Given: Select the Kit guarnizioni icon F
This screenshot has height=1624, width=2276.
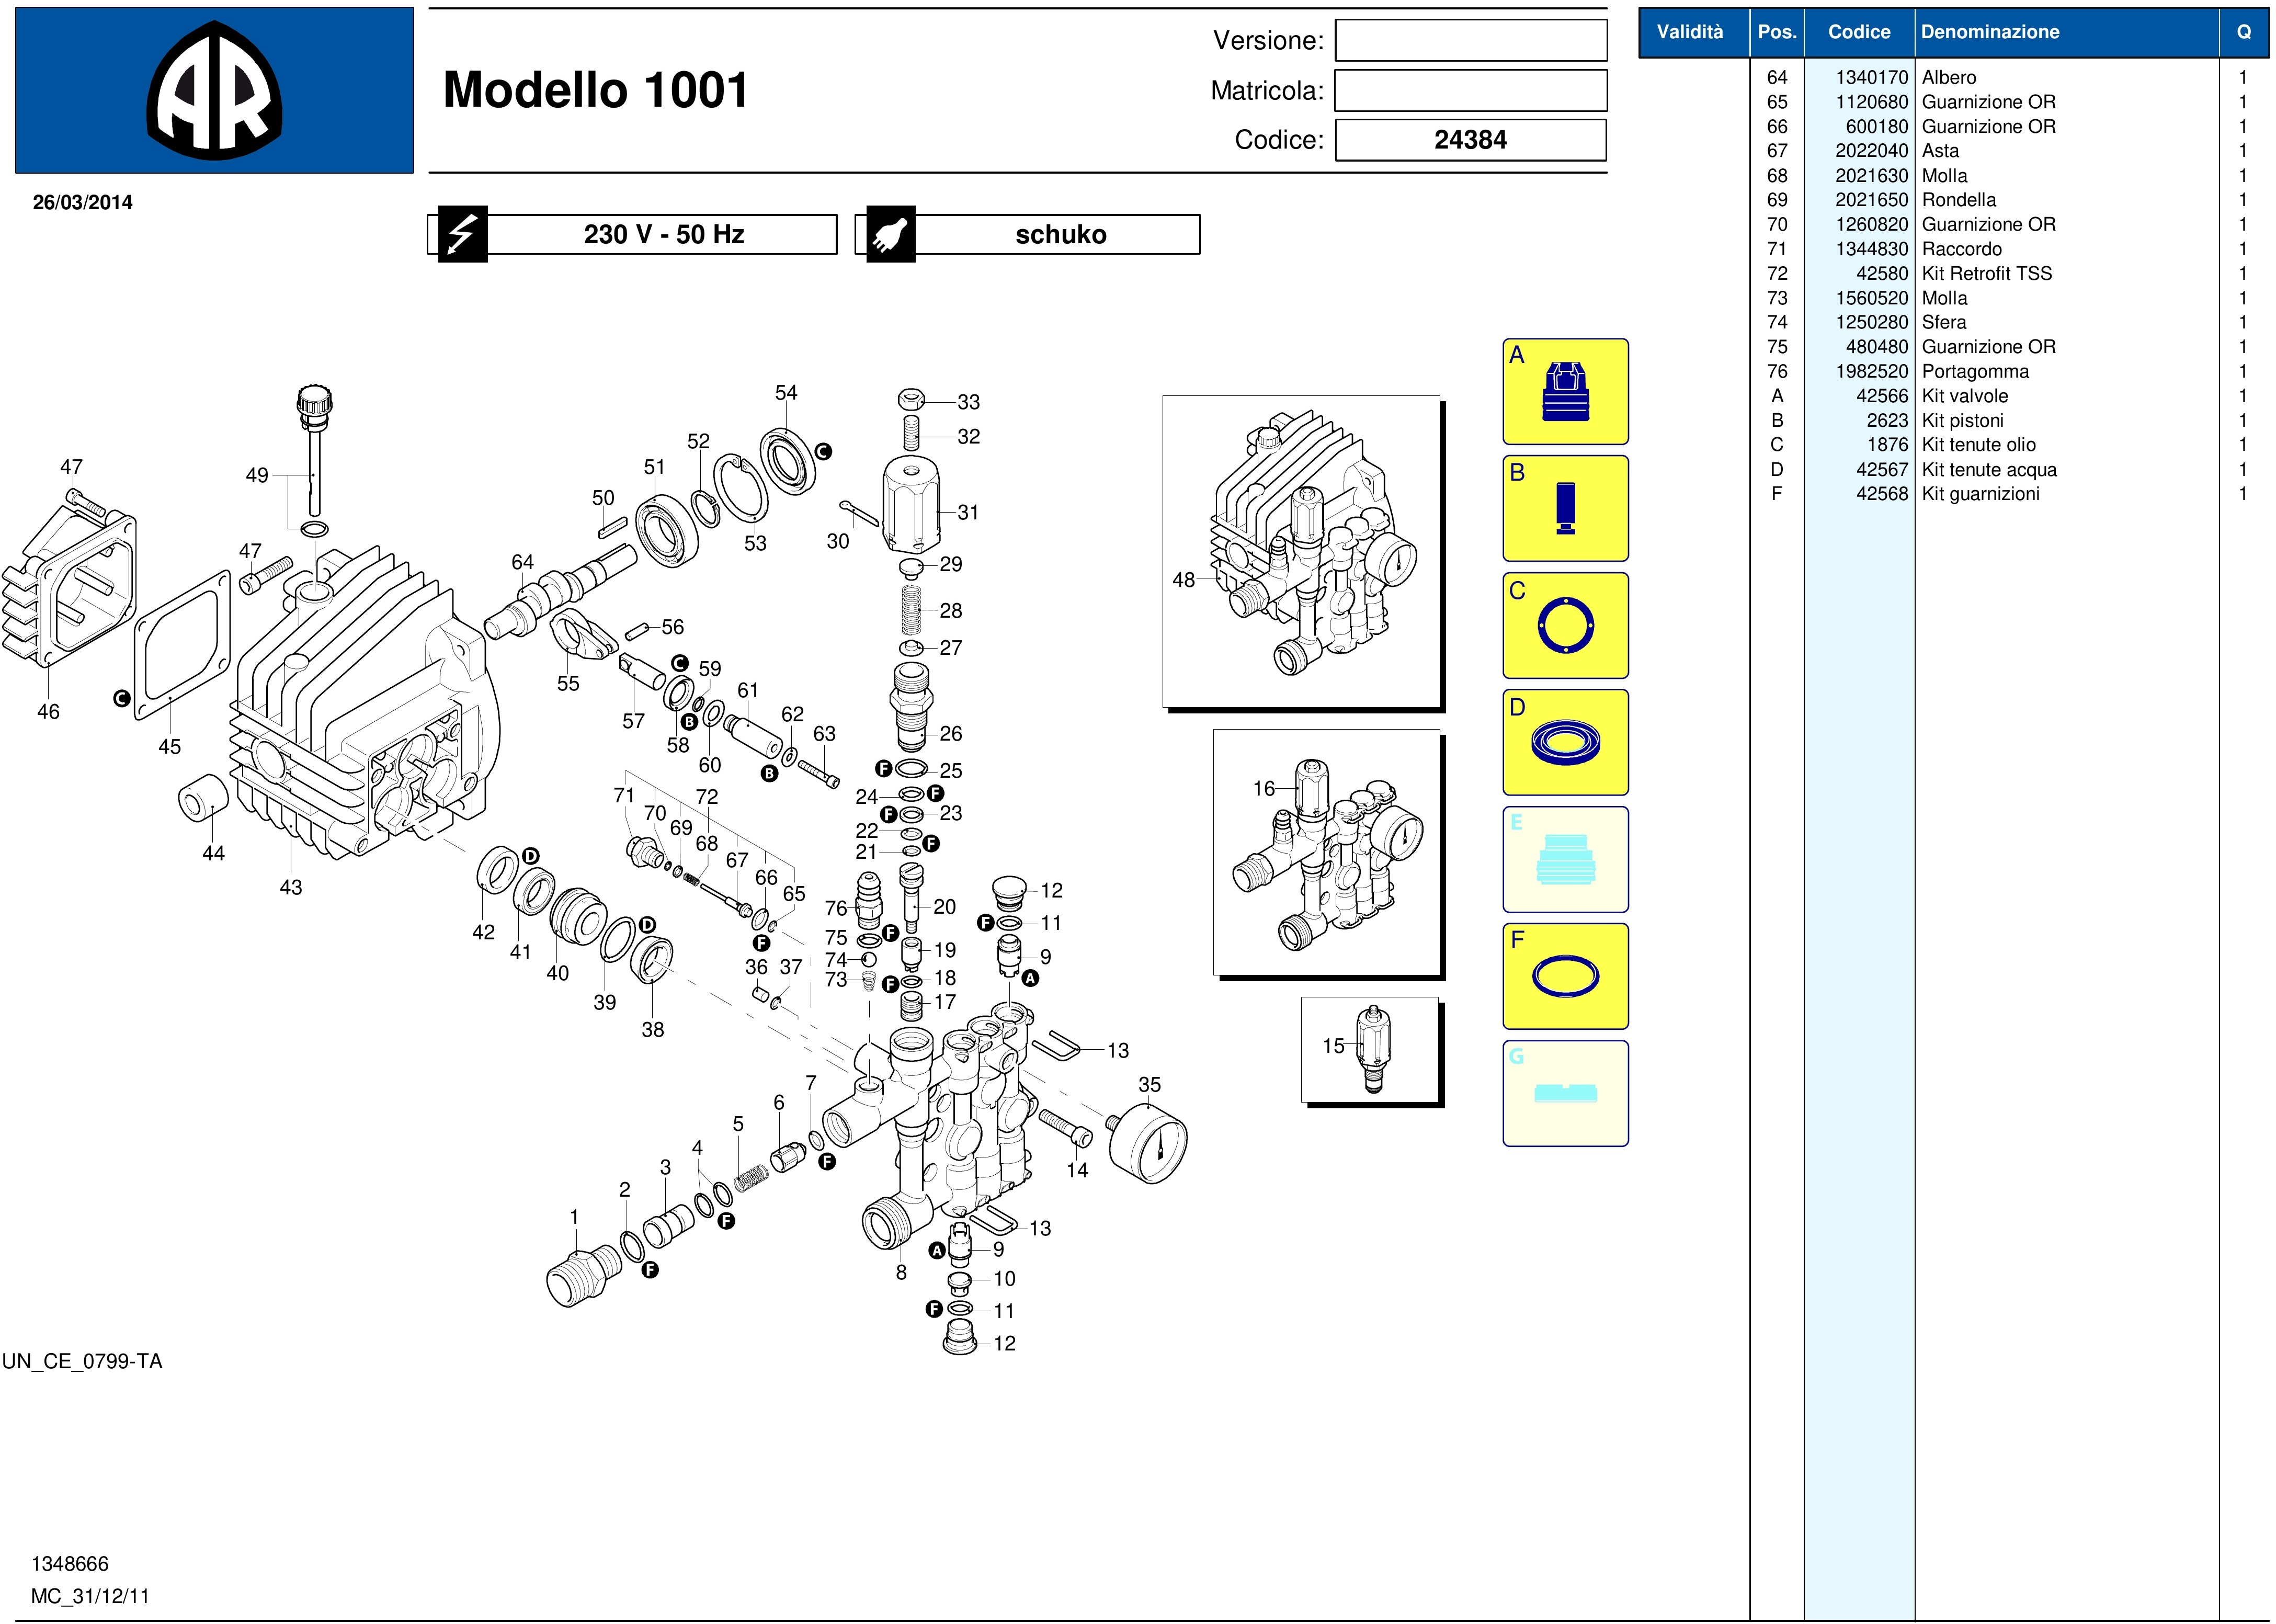Looking at the screenshot, I should point(1565,976).
